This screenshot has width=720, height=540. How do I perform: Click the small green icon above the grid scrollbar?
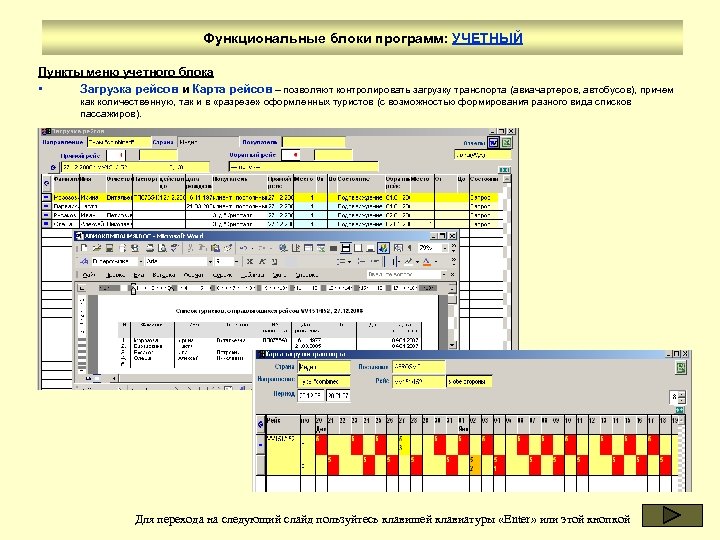click(x=505, y=170)
